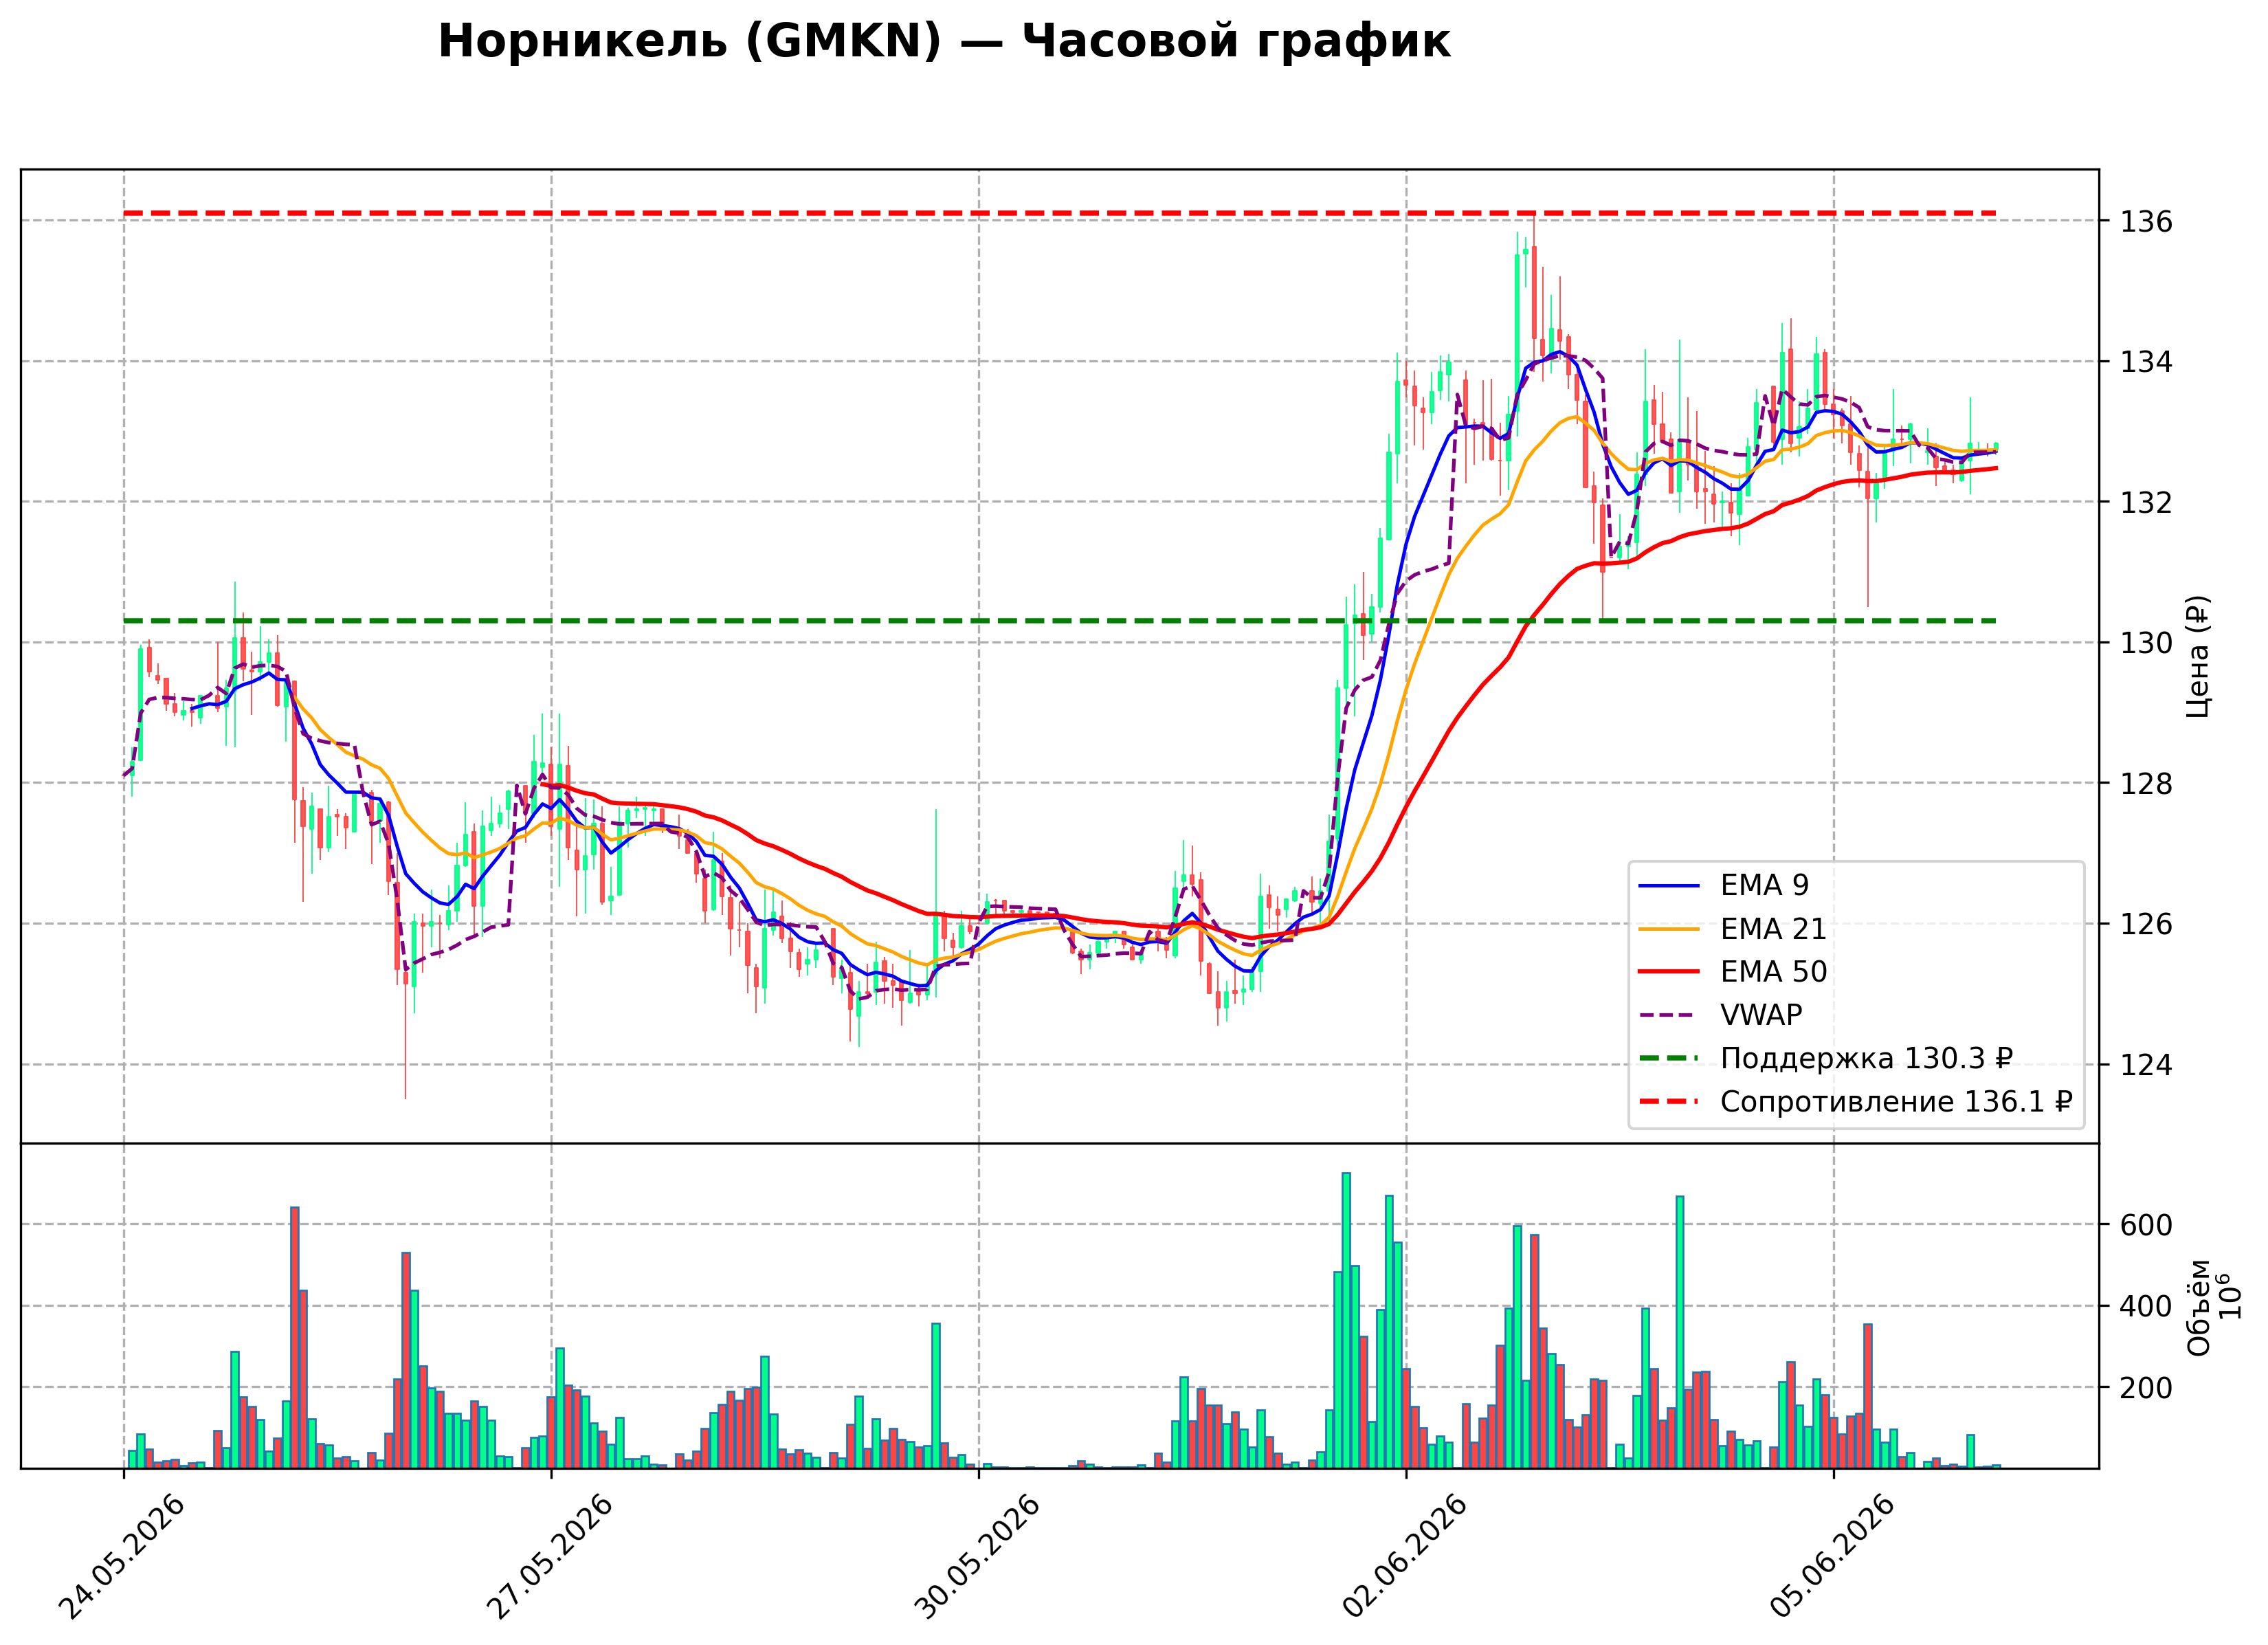Click the red EMA 50 legend line sample

1669,972
